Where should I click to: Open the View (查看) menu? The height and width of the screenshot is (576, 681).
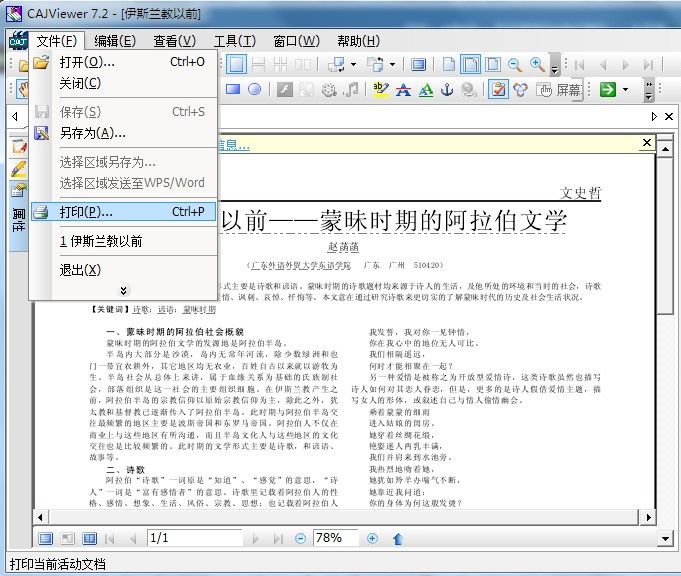[175, 41]
